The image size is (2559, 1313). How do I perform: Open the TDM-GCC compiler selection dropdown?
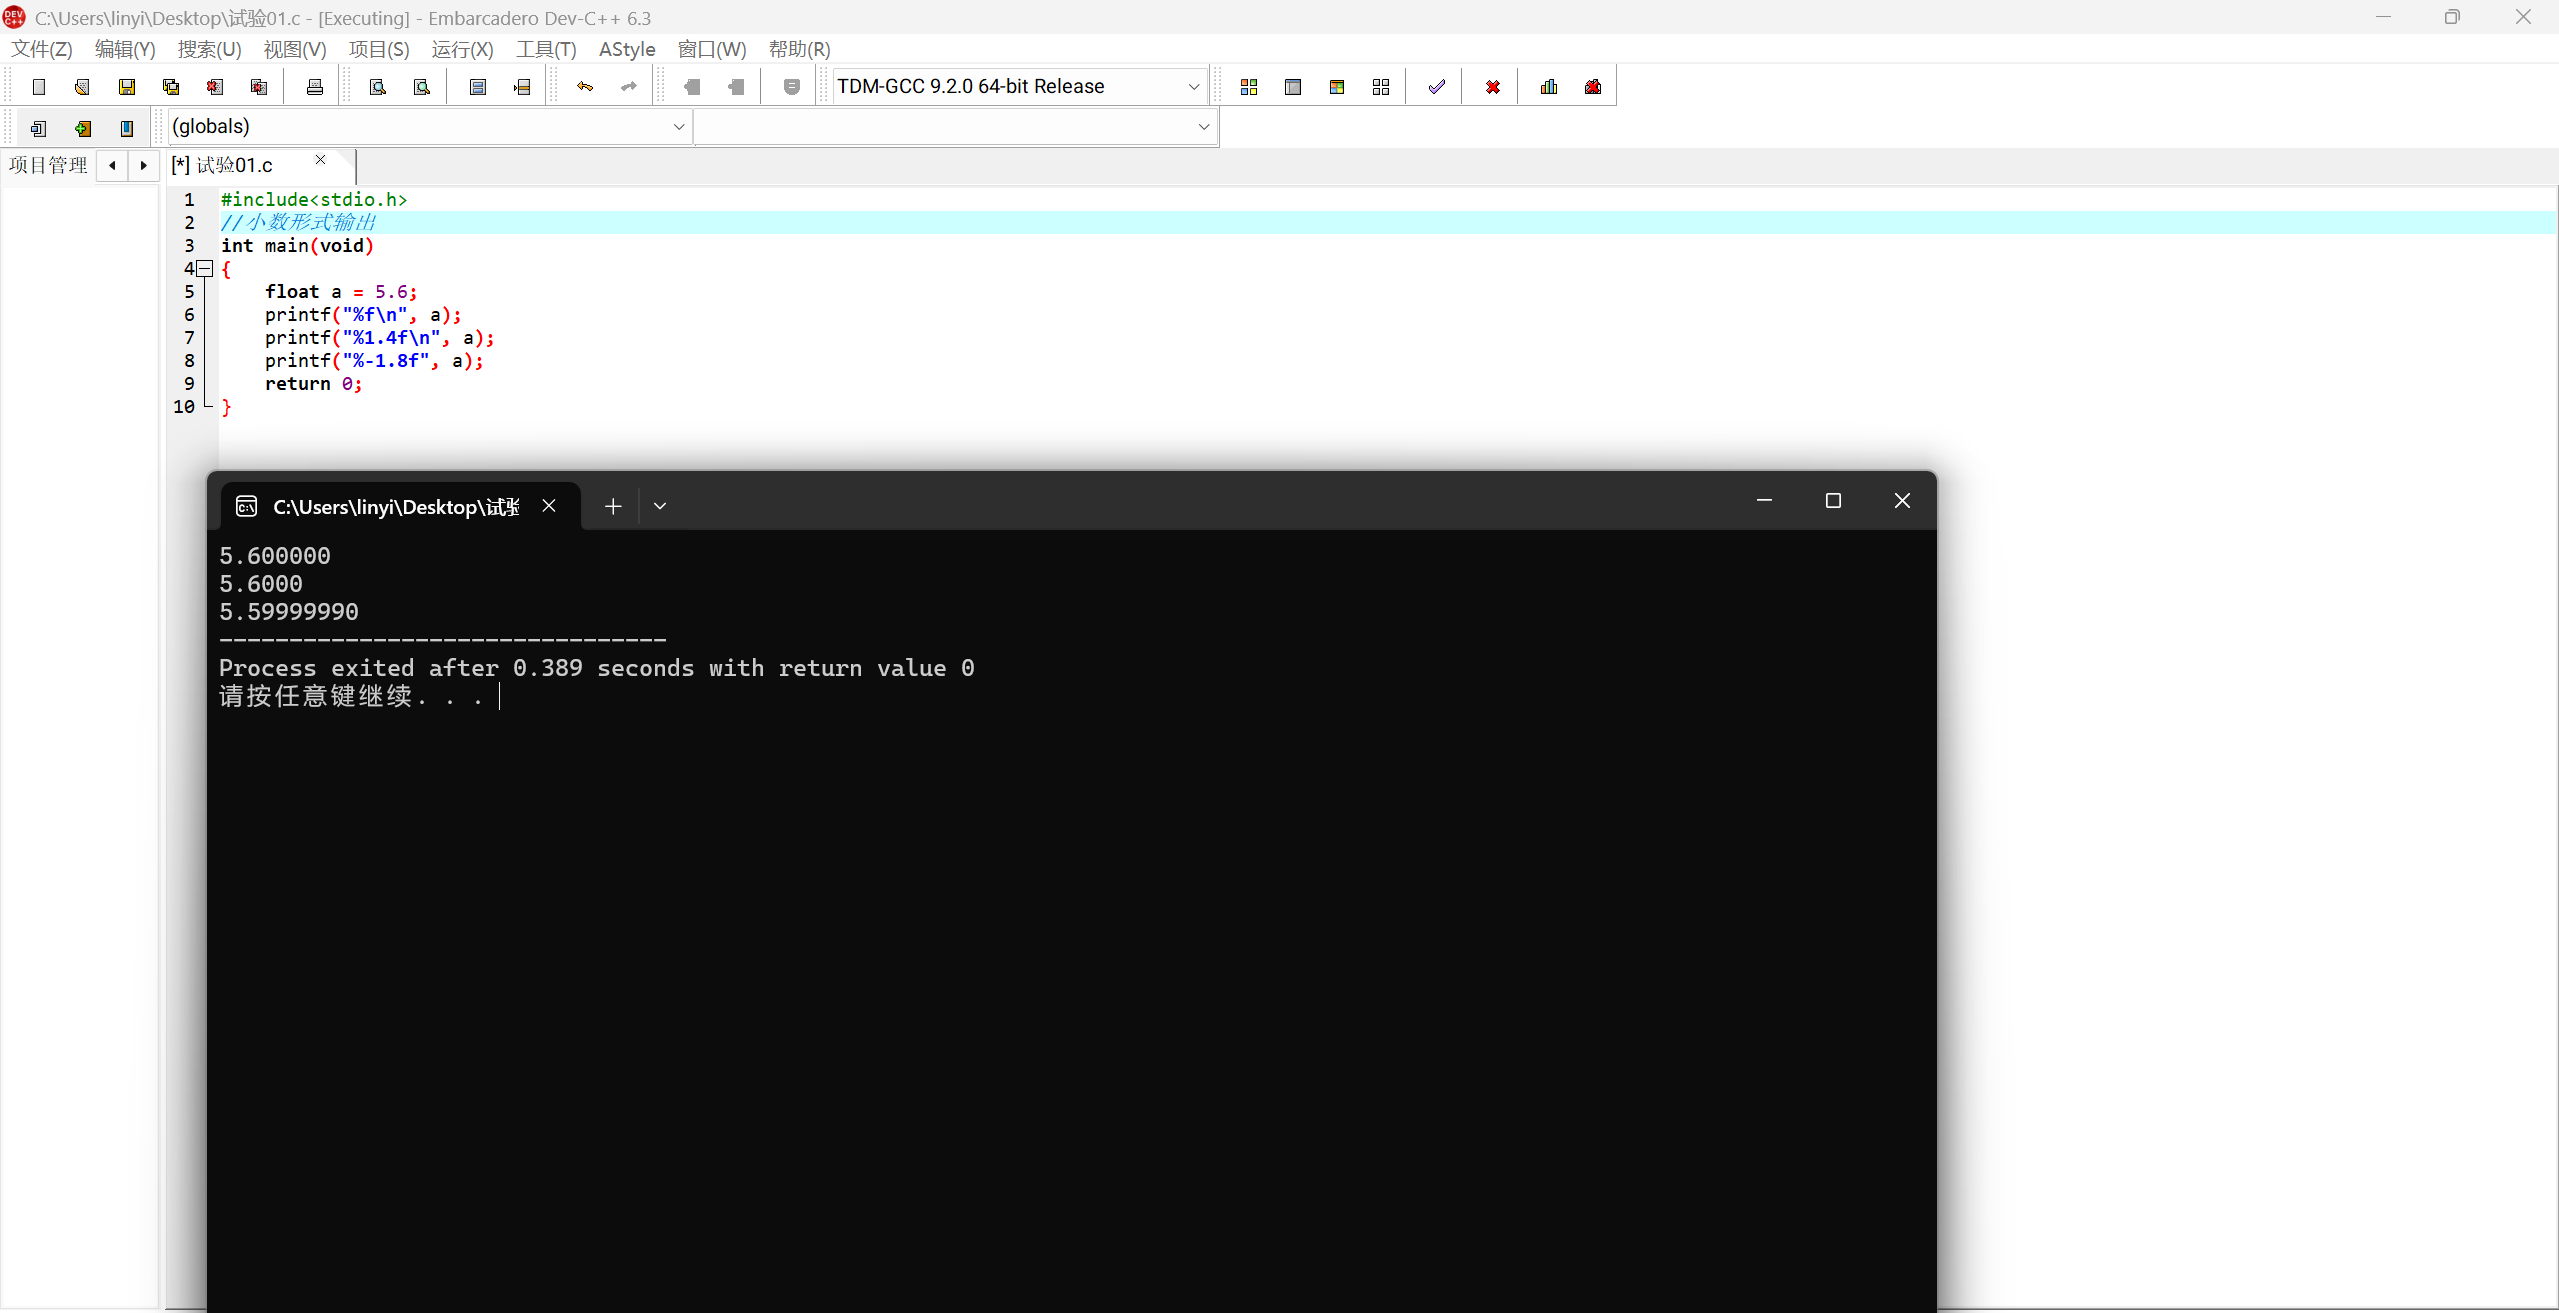click(1193, 87)
